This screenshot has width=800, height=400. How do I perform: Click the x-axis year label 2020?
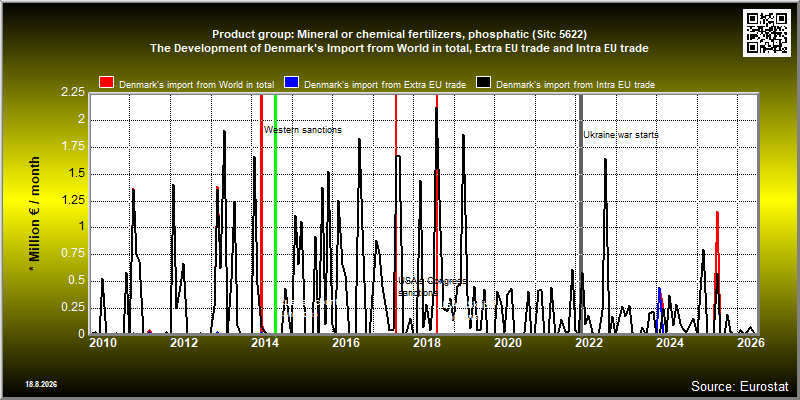coord(508,343)
